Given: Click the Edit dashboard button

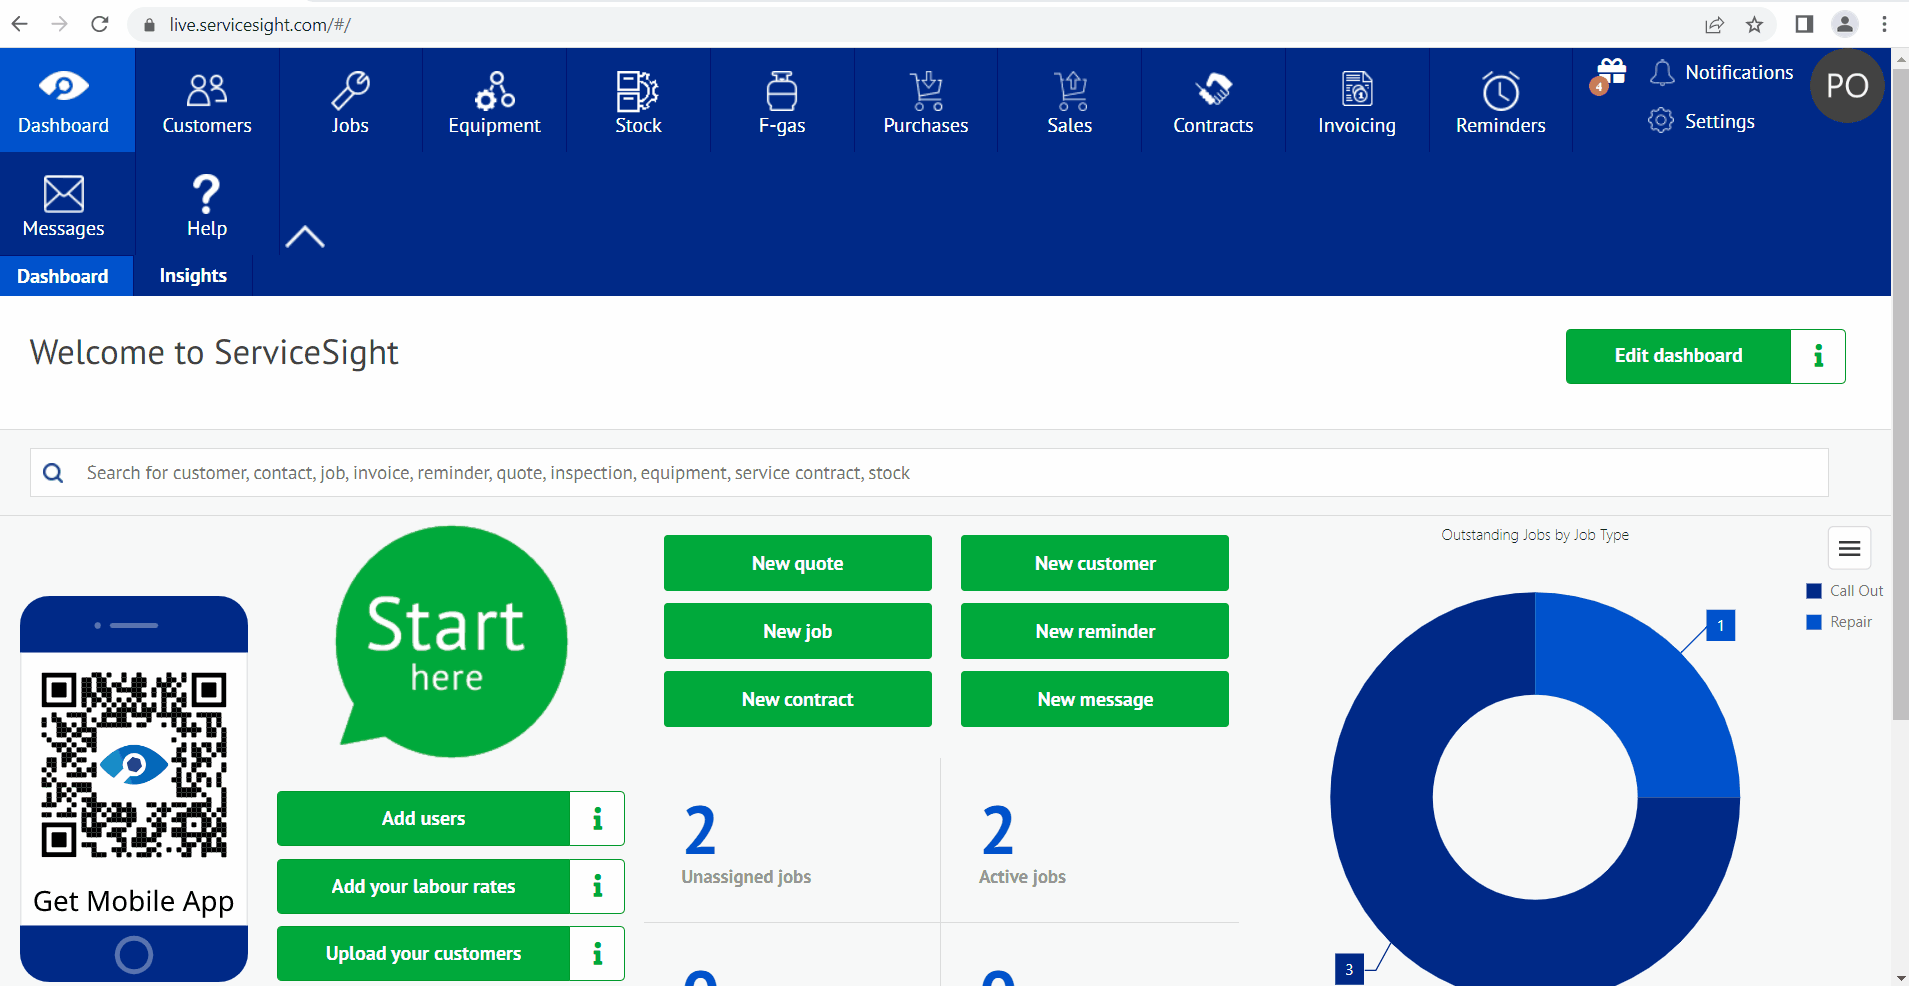Looking at the screenshot, I should click(1678, 356).
